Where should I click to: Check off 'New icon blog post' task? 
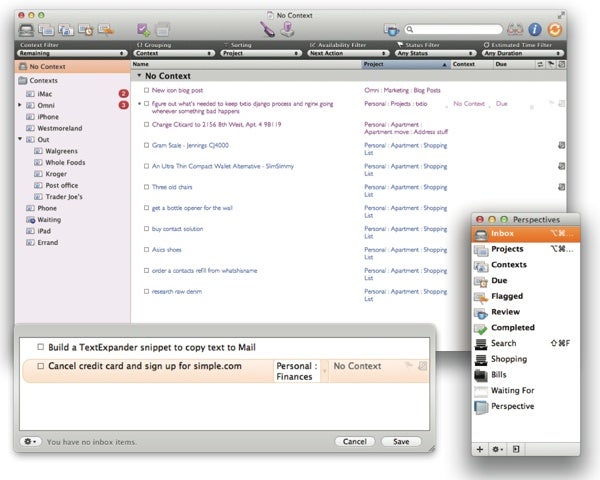[x=146, y=90]
